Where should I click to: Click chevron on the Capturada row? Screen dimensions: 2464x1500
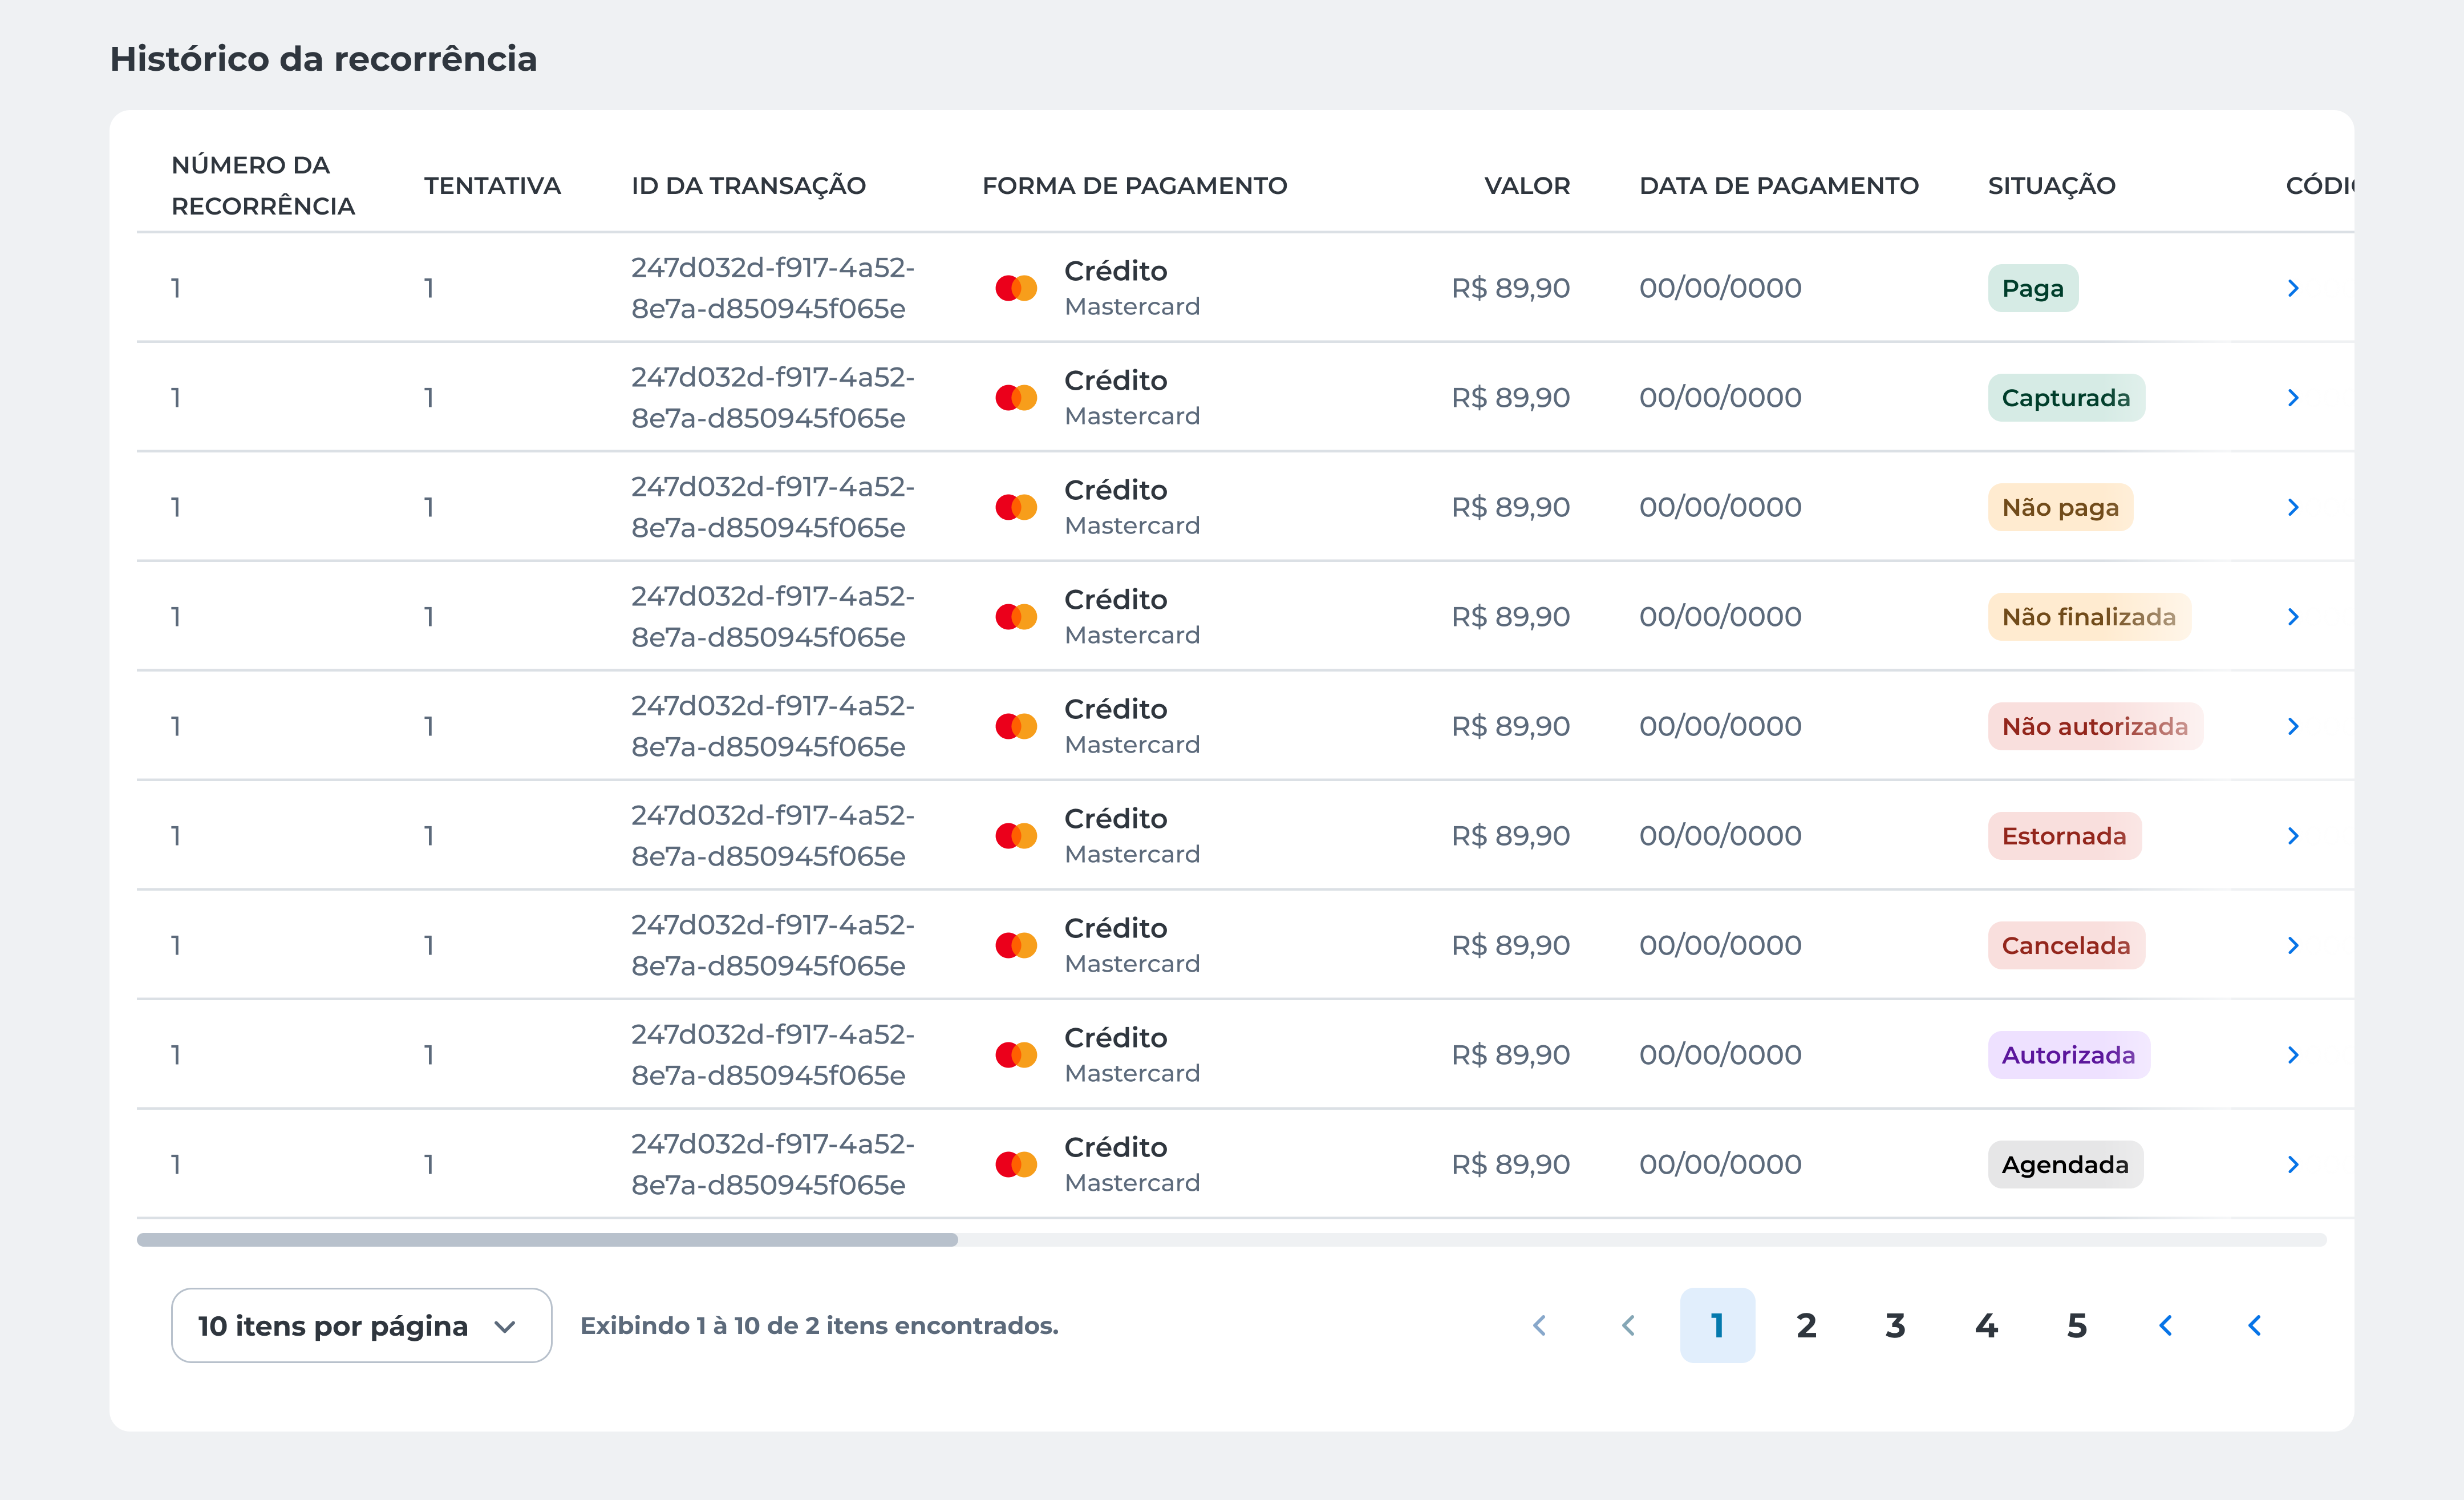[2292, 398]
